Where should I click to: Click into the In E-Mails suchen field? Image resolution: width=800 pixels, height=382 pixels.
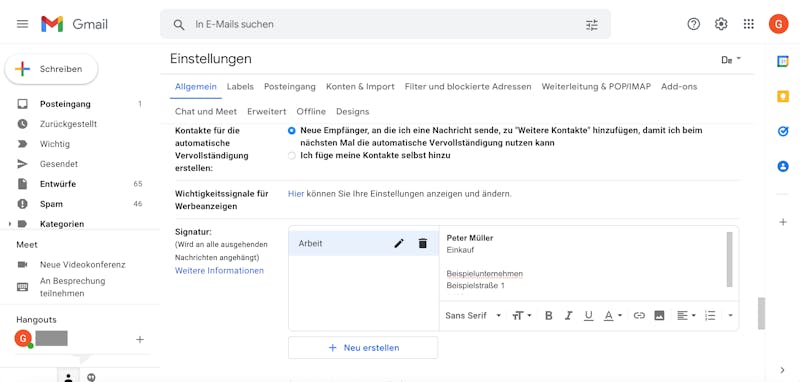pos(385,24)
